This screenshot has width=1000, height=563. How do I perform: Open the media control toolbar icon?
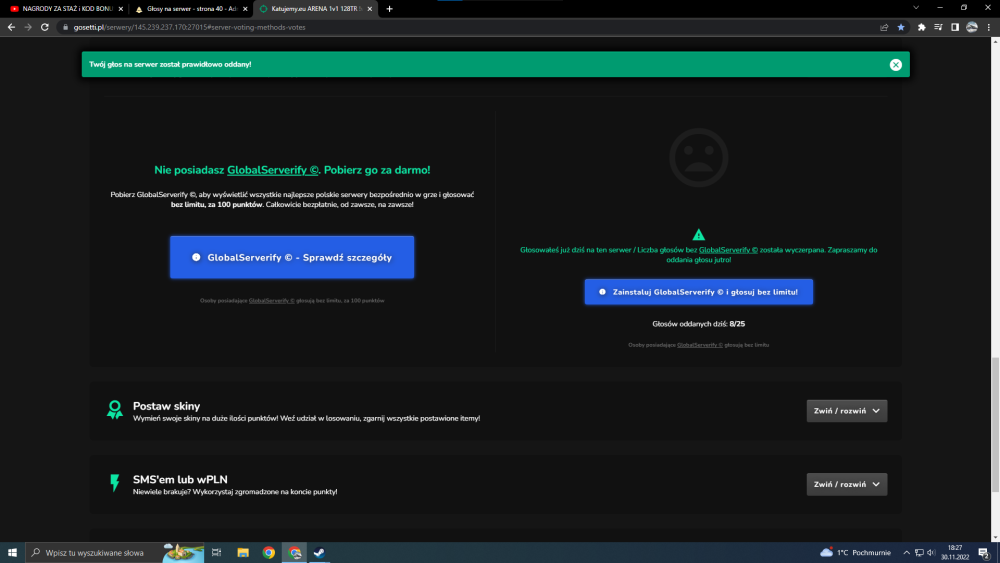[x=938, y=27]
